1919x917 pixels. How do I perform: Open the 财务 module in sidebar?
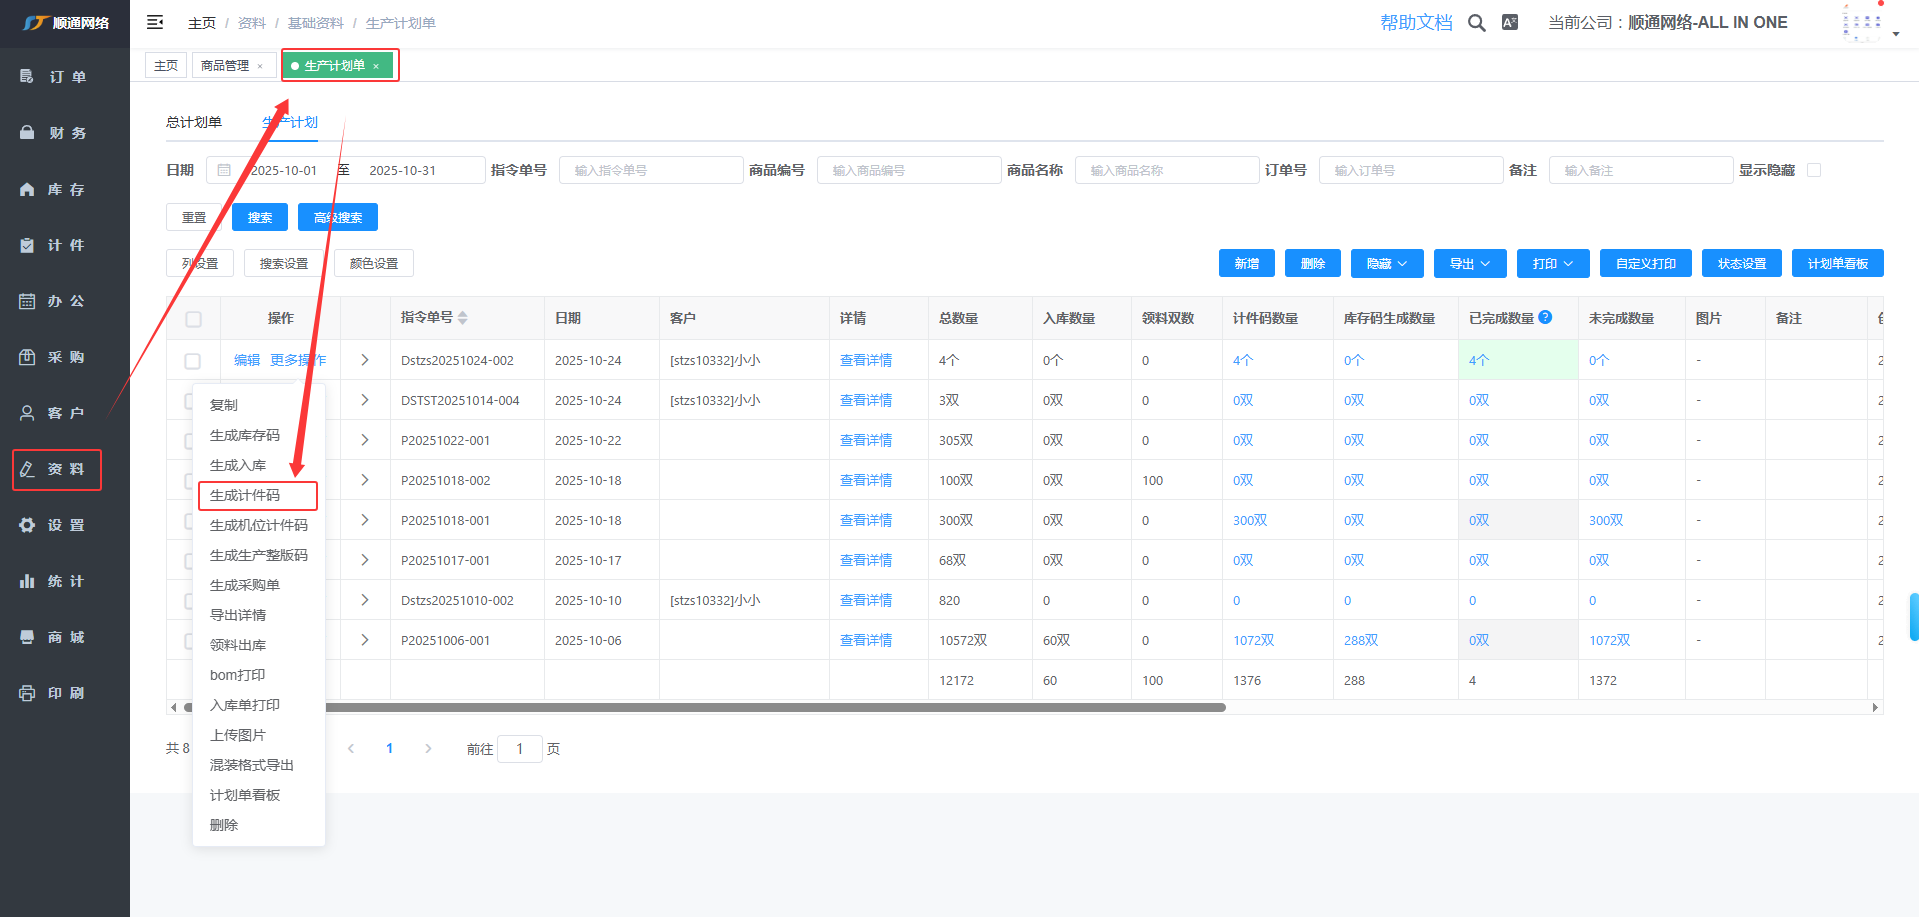tap(66, 133)
